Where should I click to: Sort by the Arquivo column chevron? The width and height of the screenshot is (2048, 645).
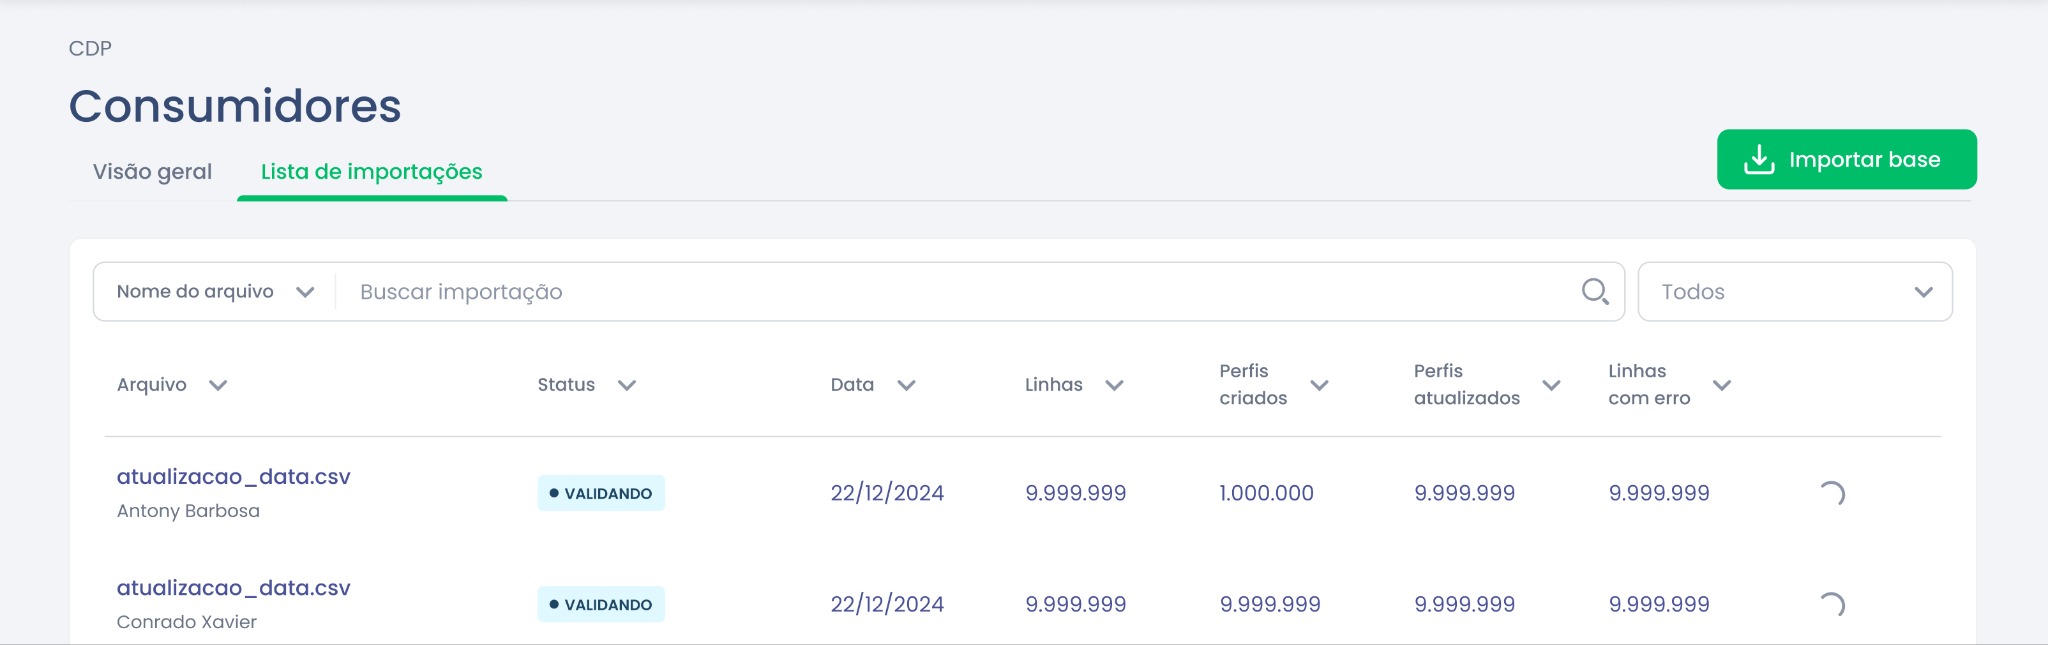[218, 385]
